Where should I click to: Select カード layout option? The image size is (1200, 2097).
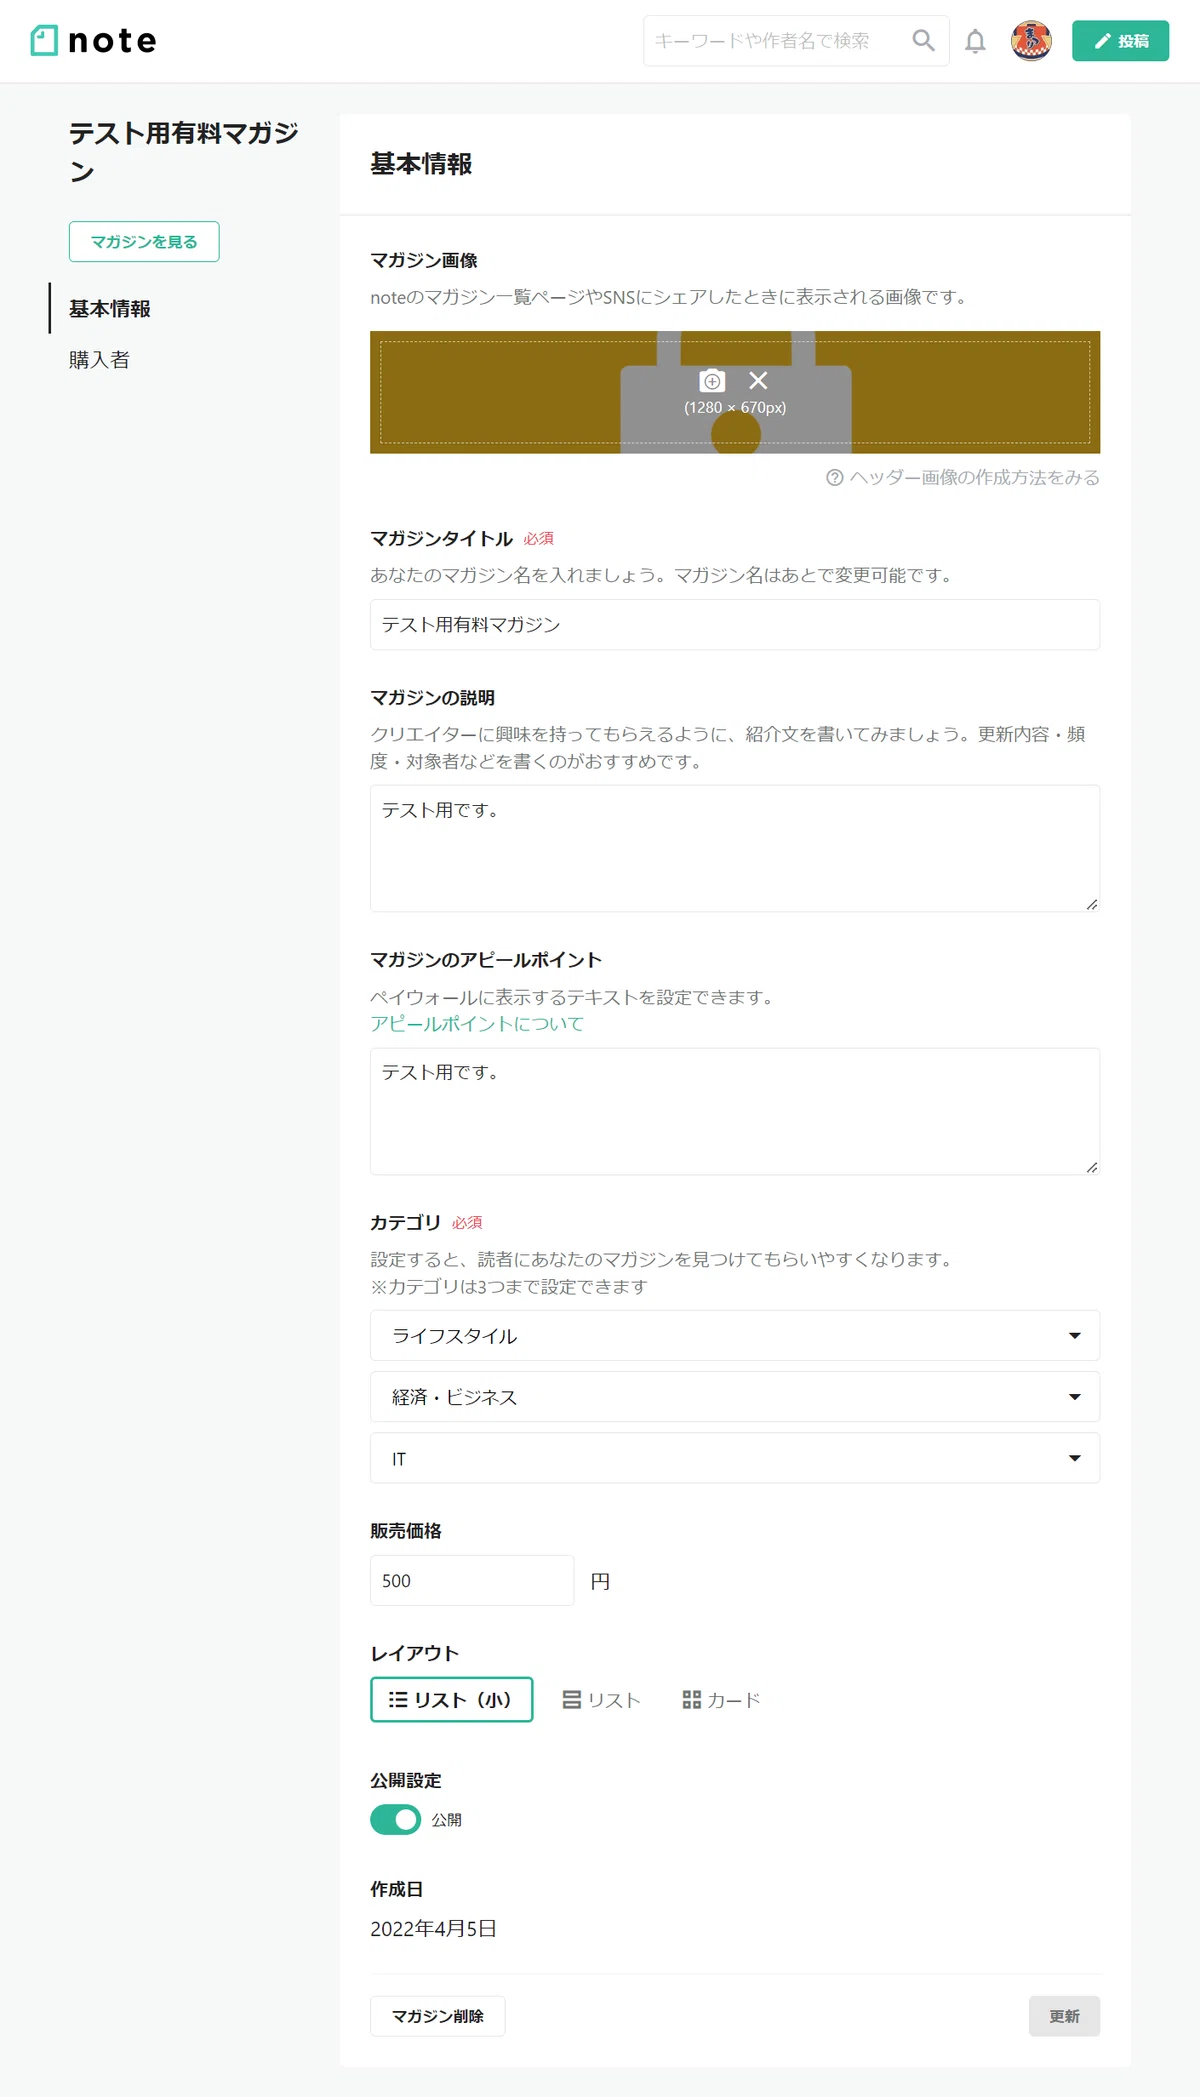721,1700
